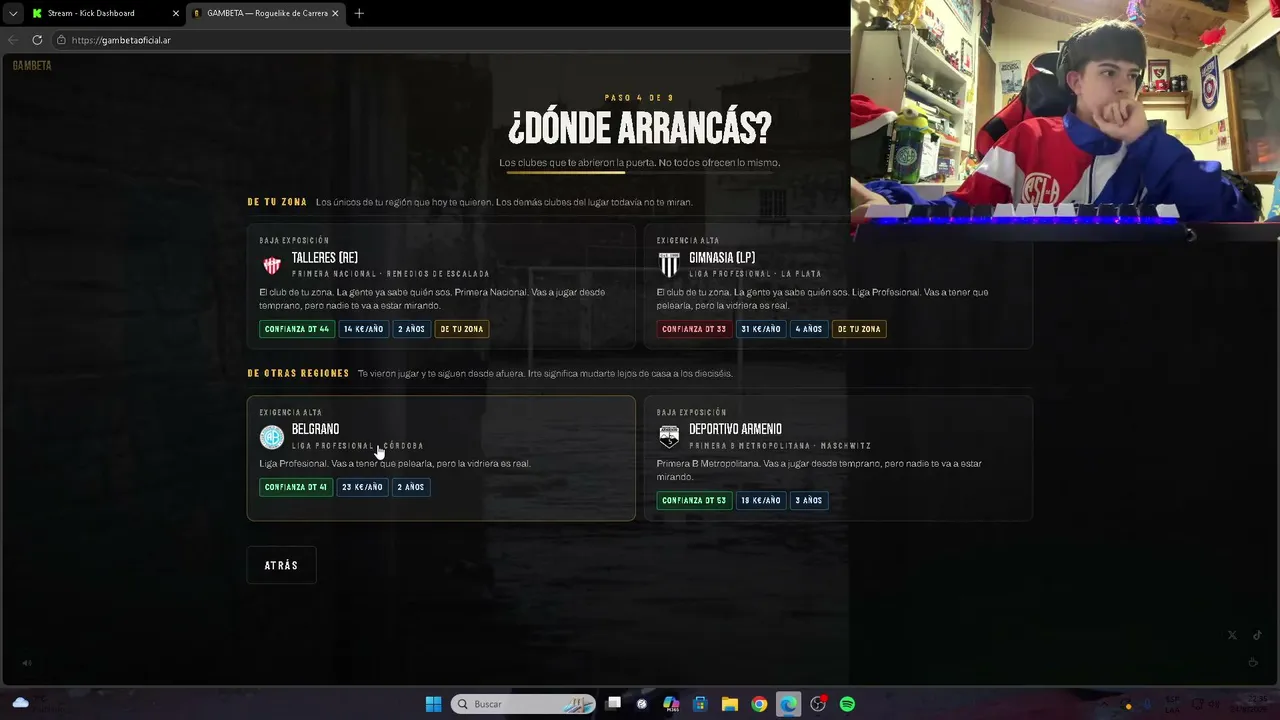This screenshot has width=1280, height=720.
Task: Click the 'DE TU ZONA' section heading
Action: (x=277, y=202)
